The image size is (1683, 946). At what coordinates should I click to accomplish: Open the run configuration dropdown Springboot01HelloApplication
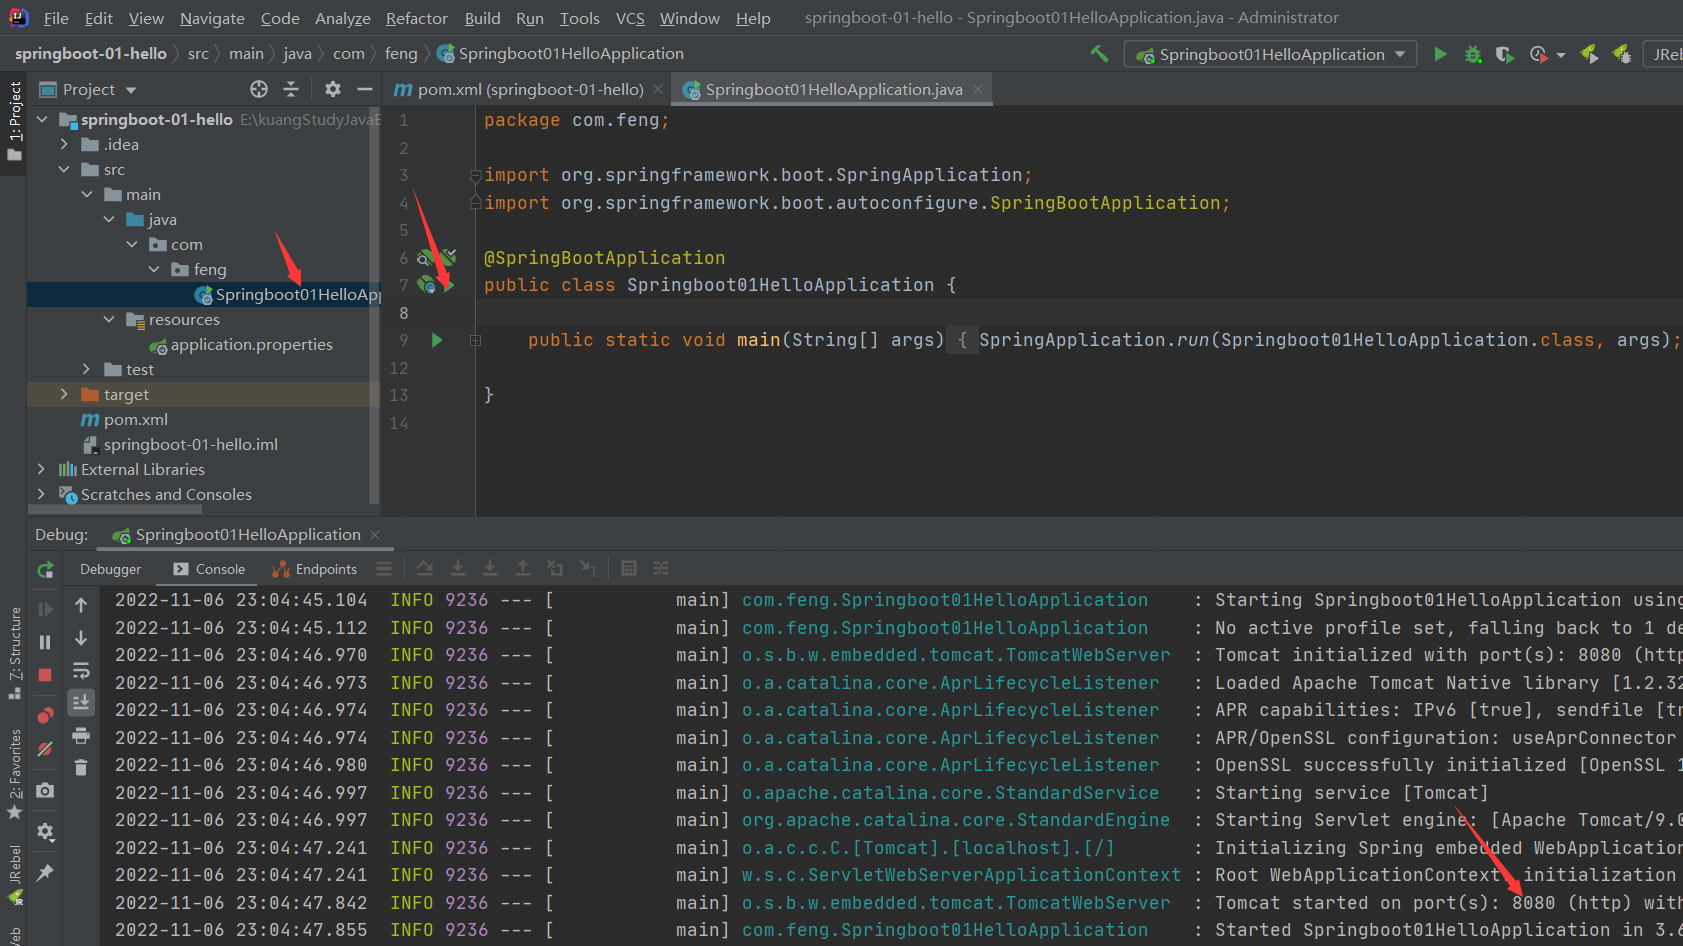pos(1271,54)
